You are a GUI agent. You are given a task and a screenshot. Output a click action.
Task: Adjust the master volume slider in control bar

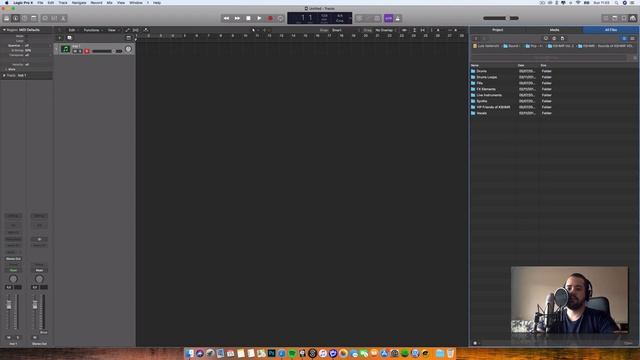tap(501, 18)
